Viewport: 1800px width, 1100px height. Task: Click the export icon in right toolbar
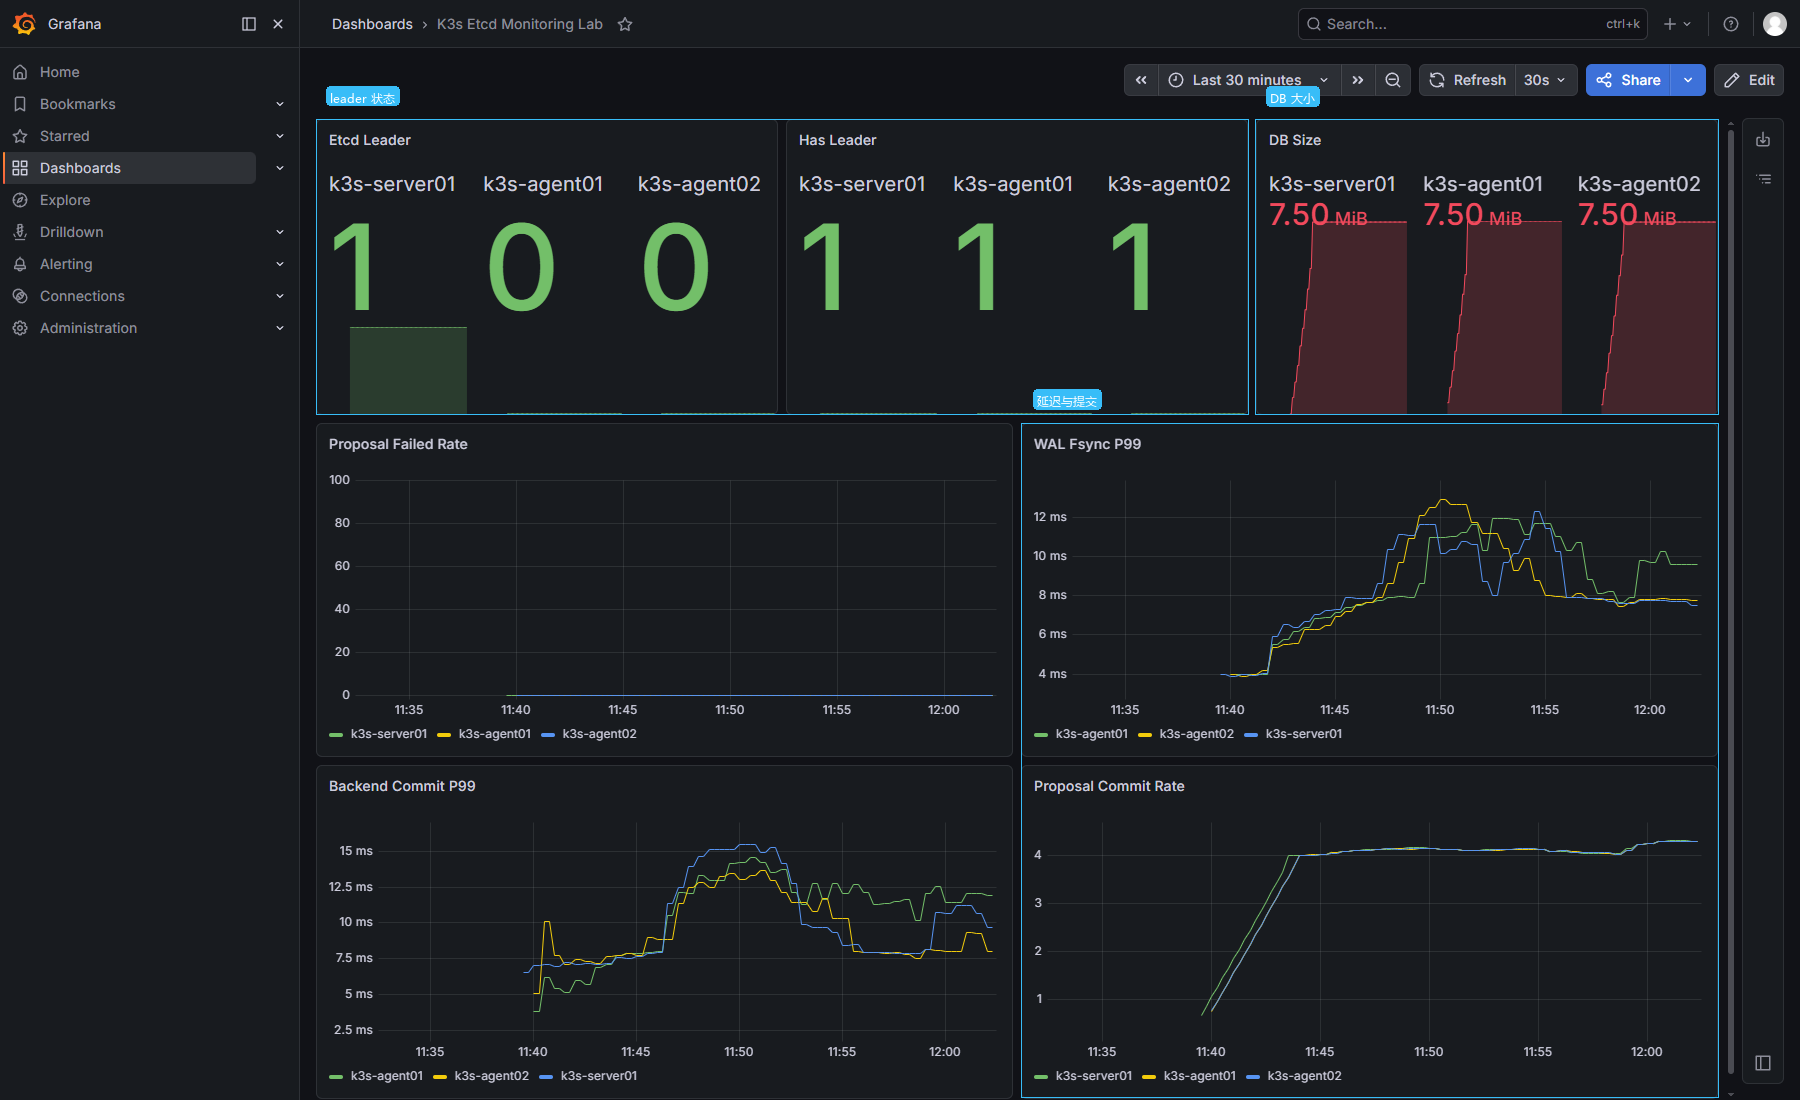tap(1763, 140)
